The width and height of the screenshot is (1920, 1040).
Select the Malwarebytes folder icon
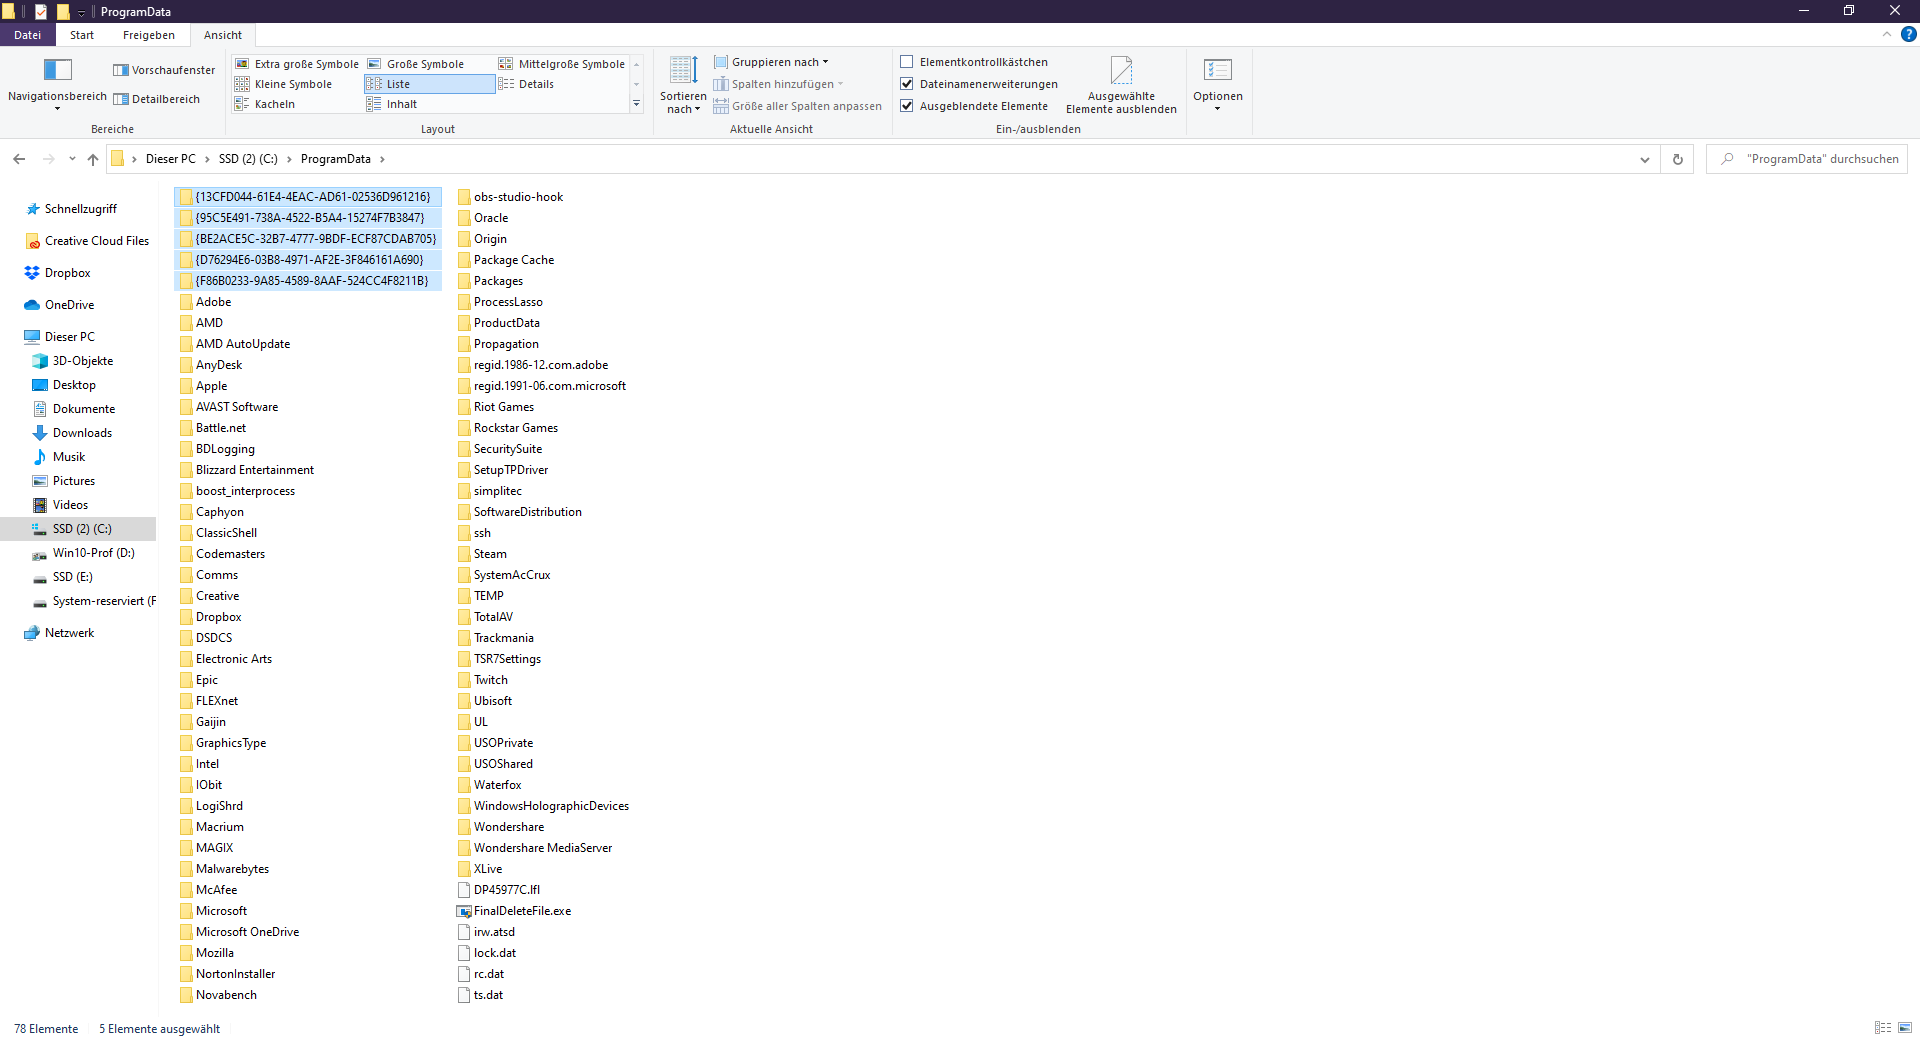click(186, 869)
